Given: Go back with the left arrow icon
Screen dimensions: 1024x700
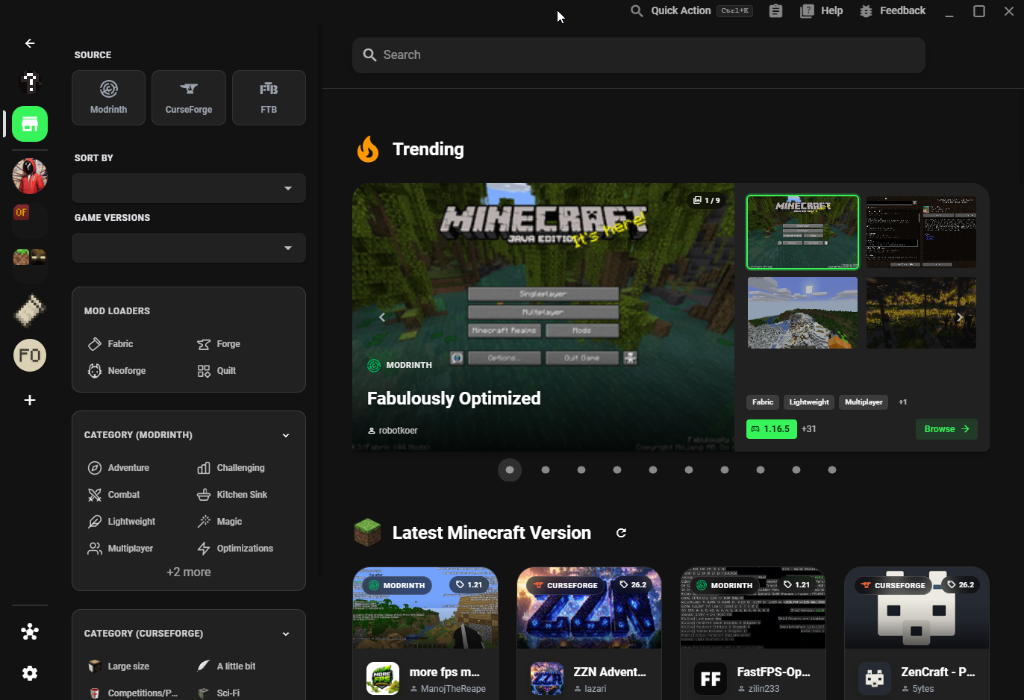Looking at the screenshot, I should click(29, 43).
